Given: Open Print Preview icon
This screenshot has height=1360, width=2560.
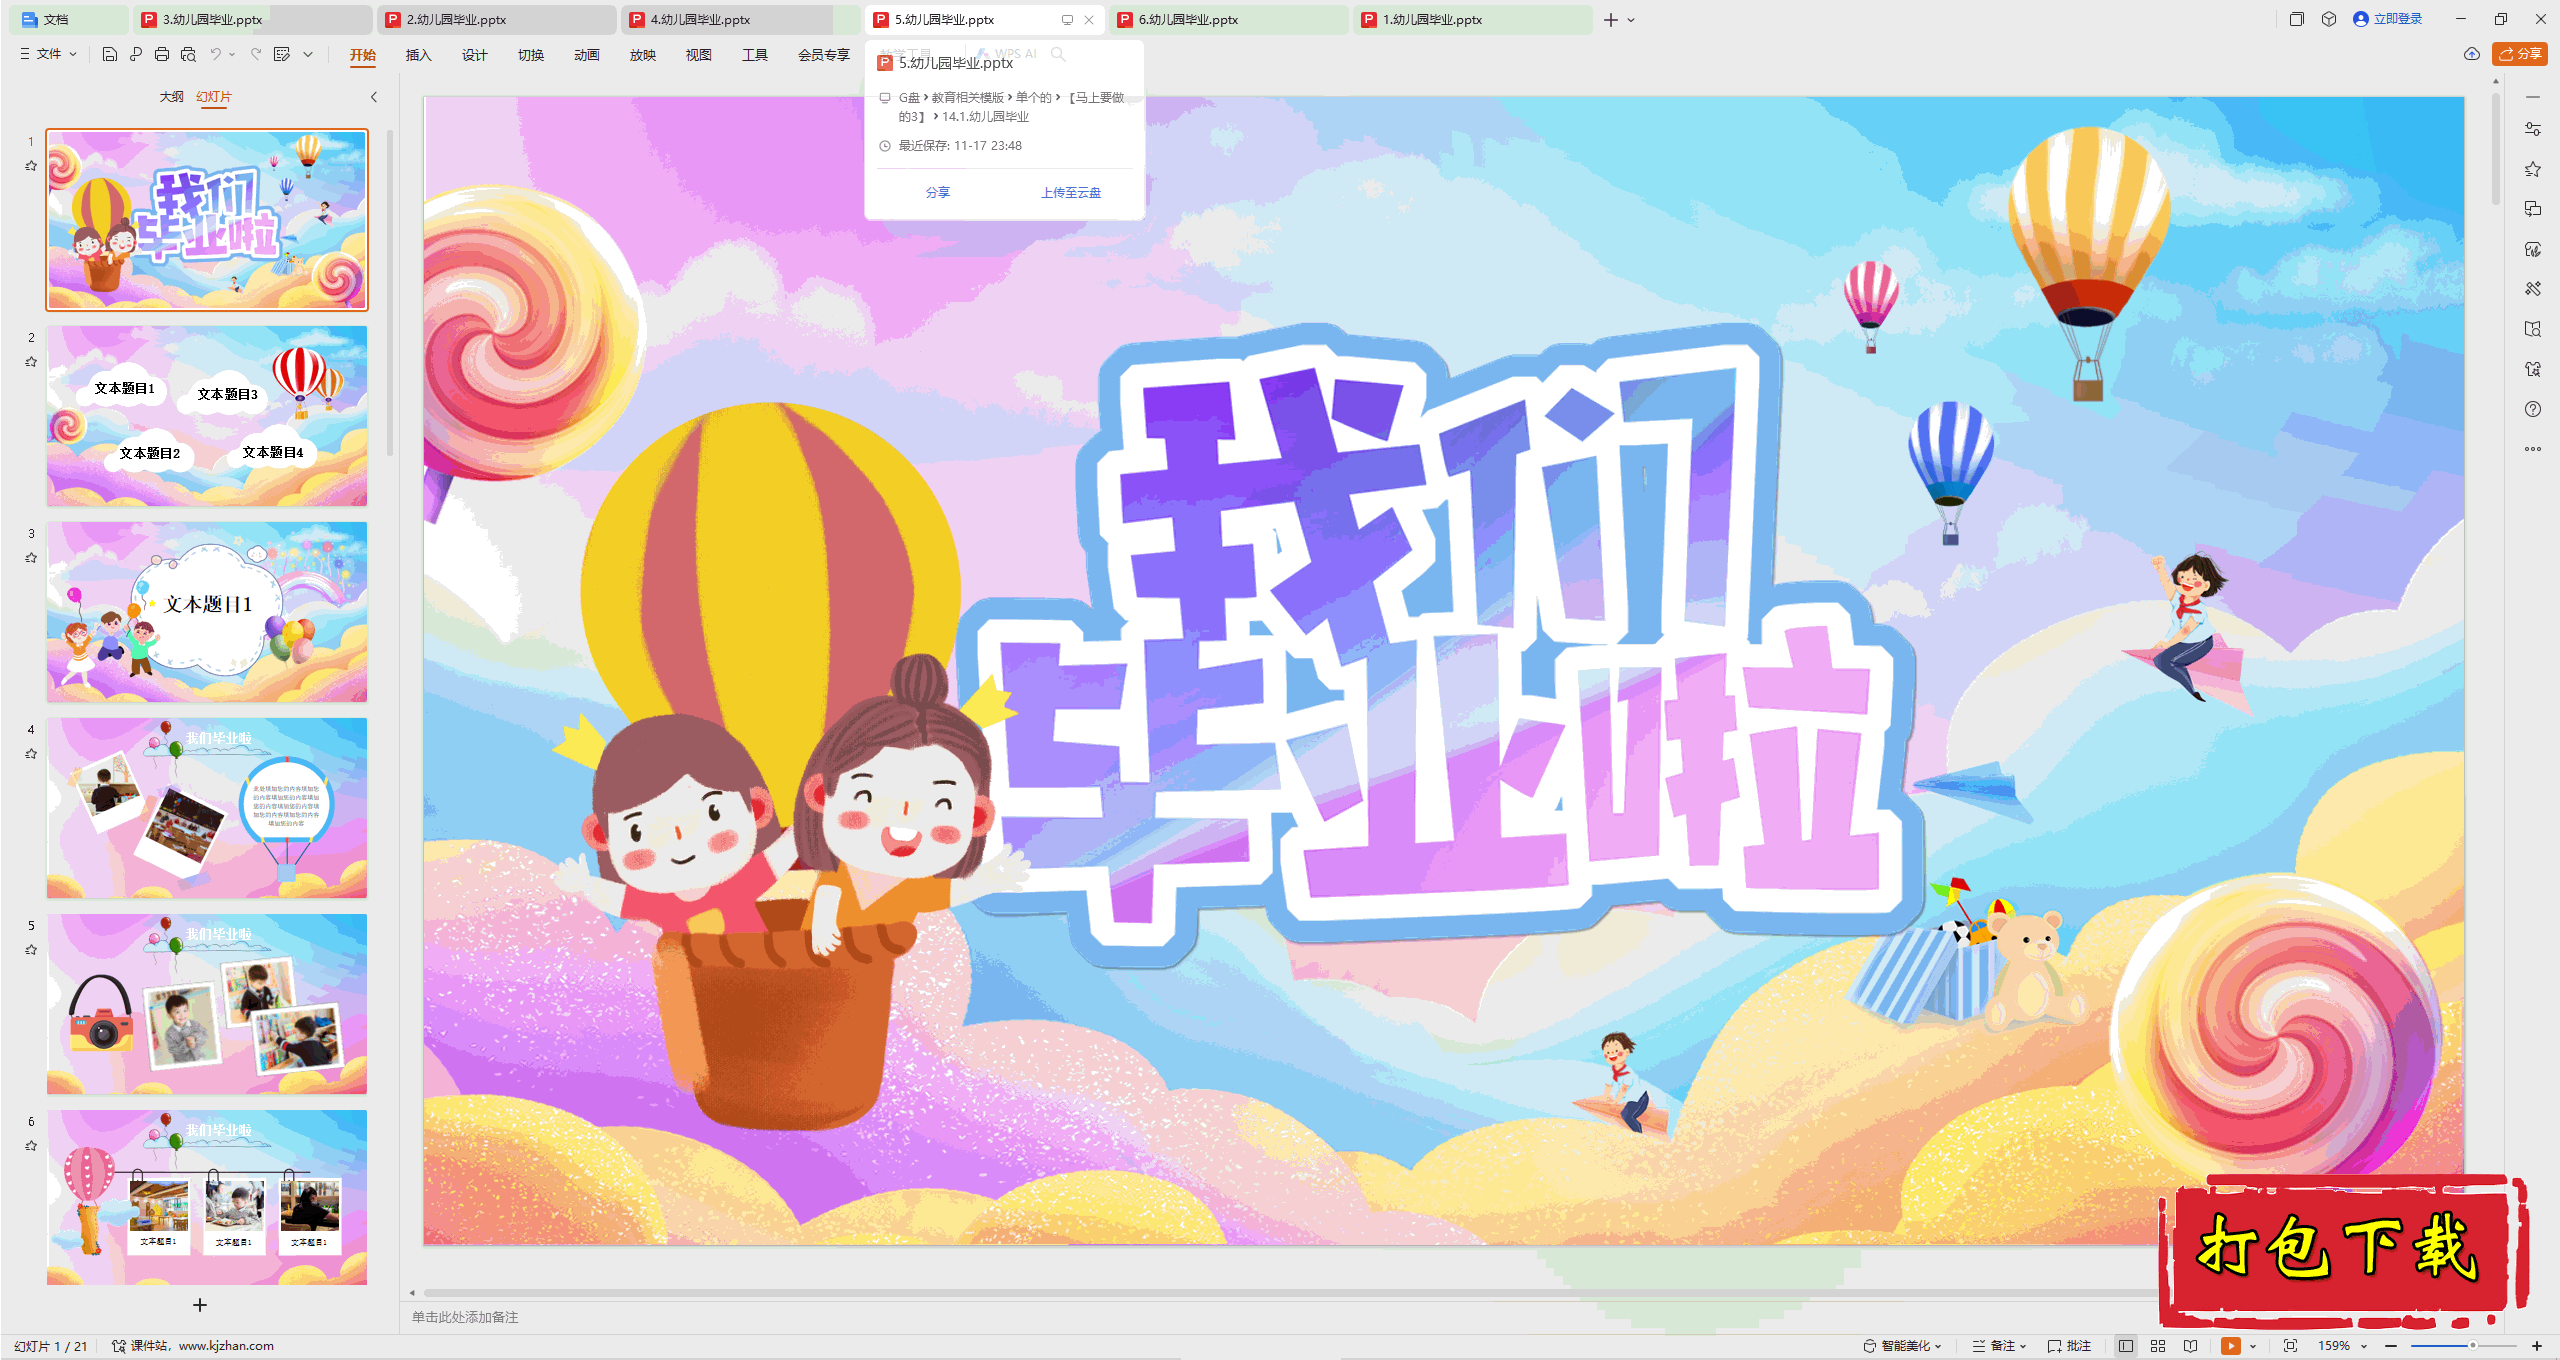Looking at the screenshot, I should [x=188, y=54].
